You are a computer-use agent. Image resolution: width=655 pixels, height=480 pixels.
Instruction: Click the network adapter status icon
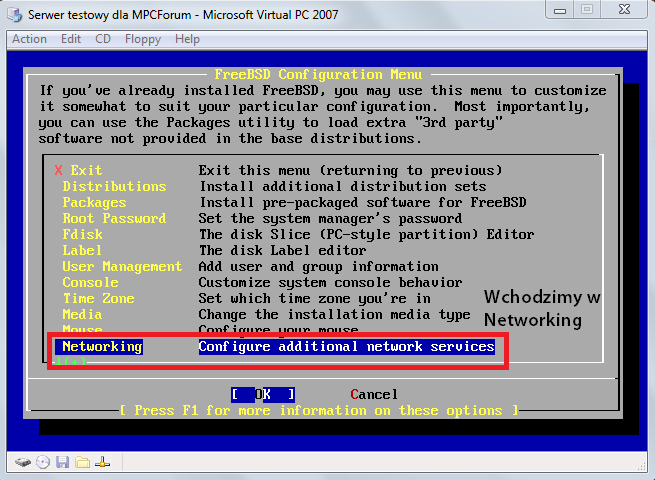click(102, 462)
